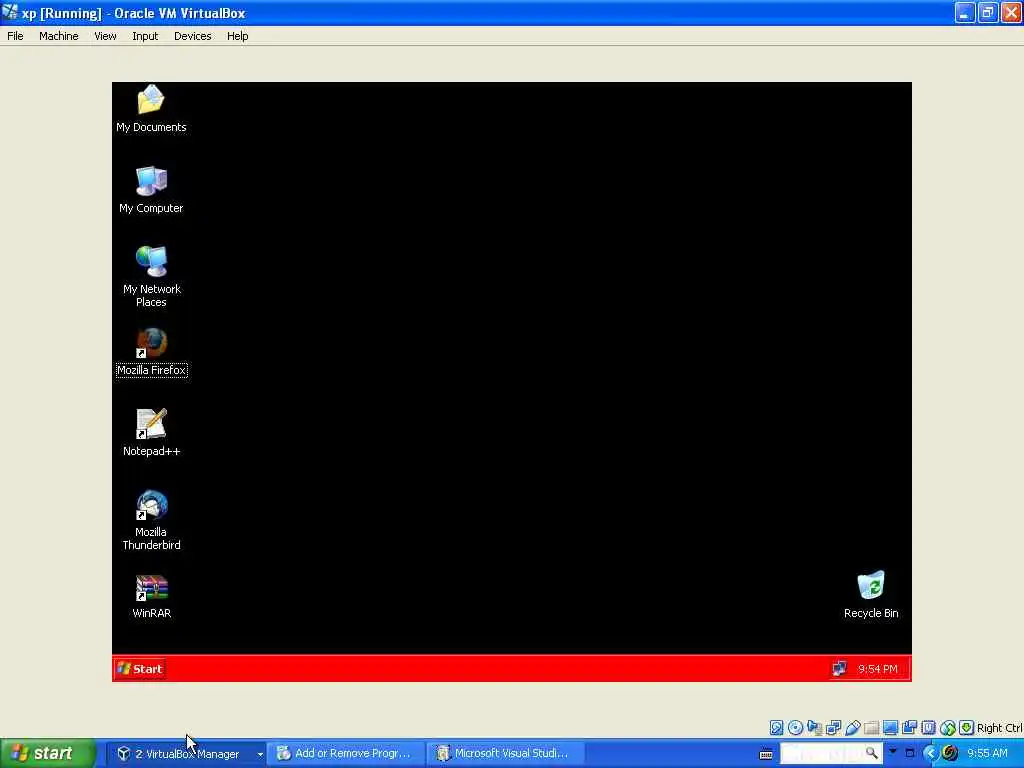
Task: Click the host clock showing 9:55 AM
Action: click(987, 753)
